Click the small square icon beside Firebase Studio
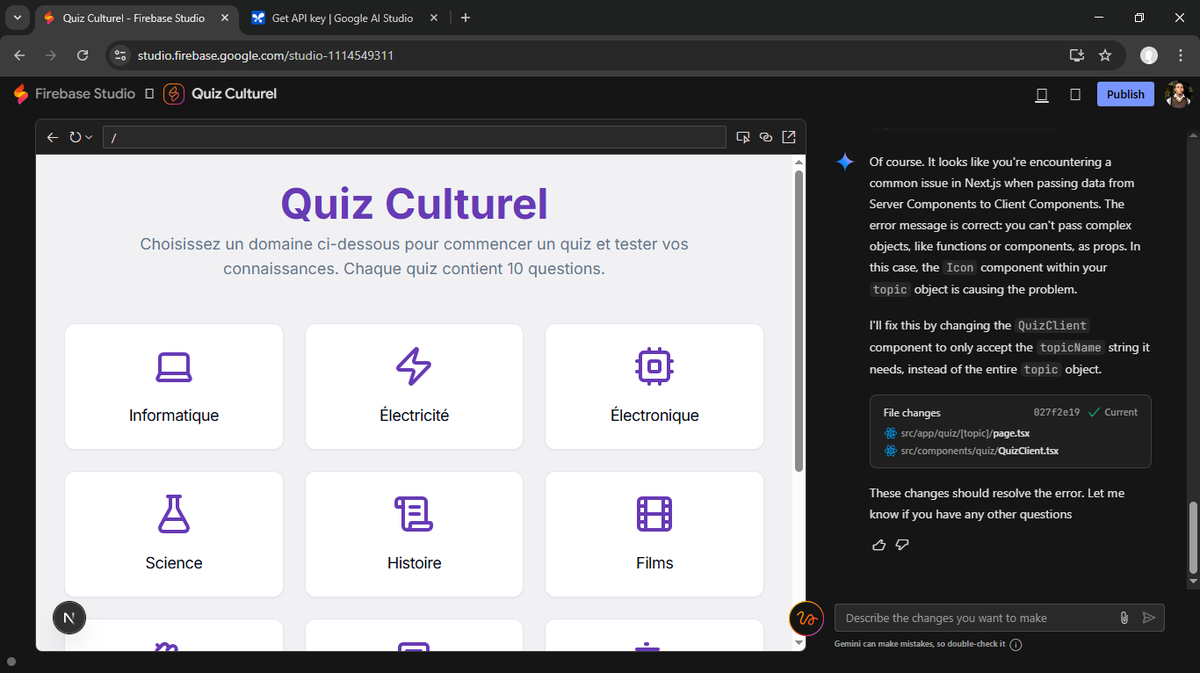1200x673 pixels. click(149, 94)
